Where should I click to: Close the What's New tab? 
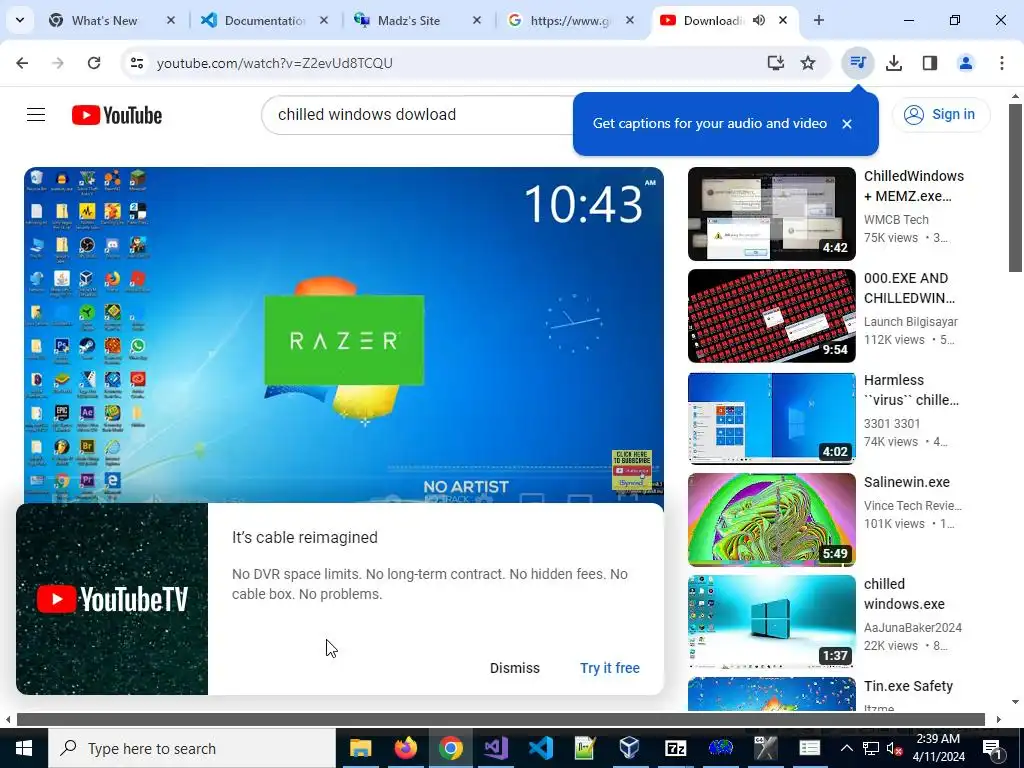[x=171, y=20]
